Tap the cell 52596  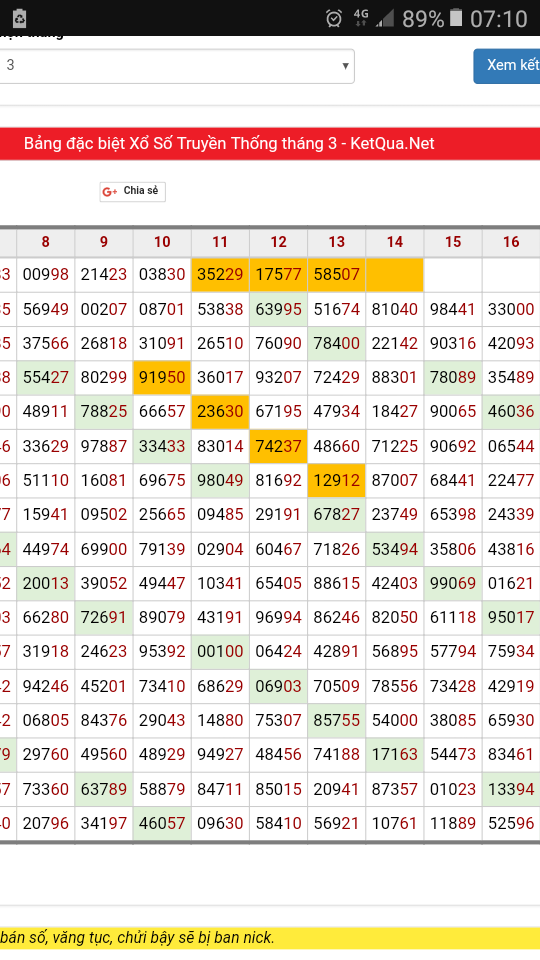pos(511,823)
